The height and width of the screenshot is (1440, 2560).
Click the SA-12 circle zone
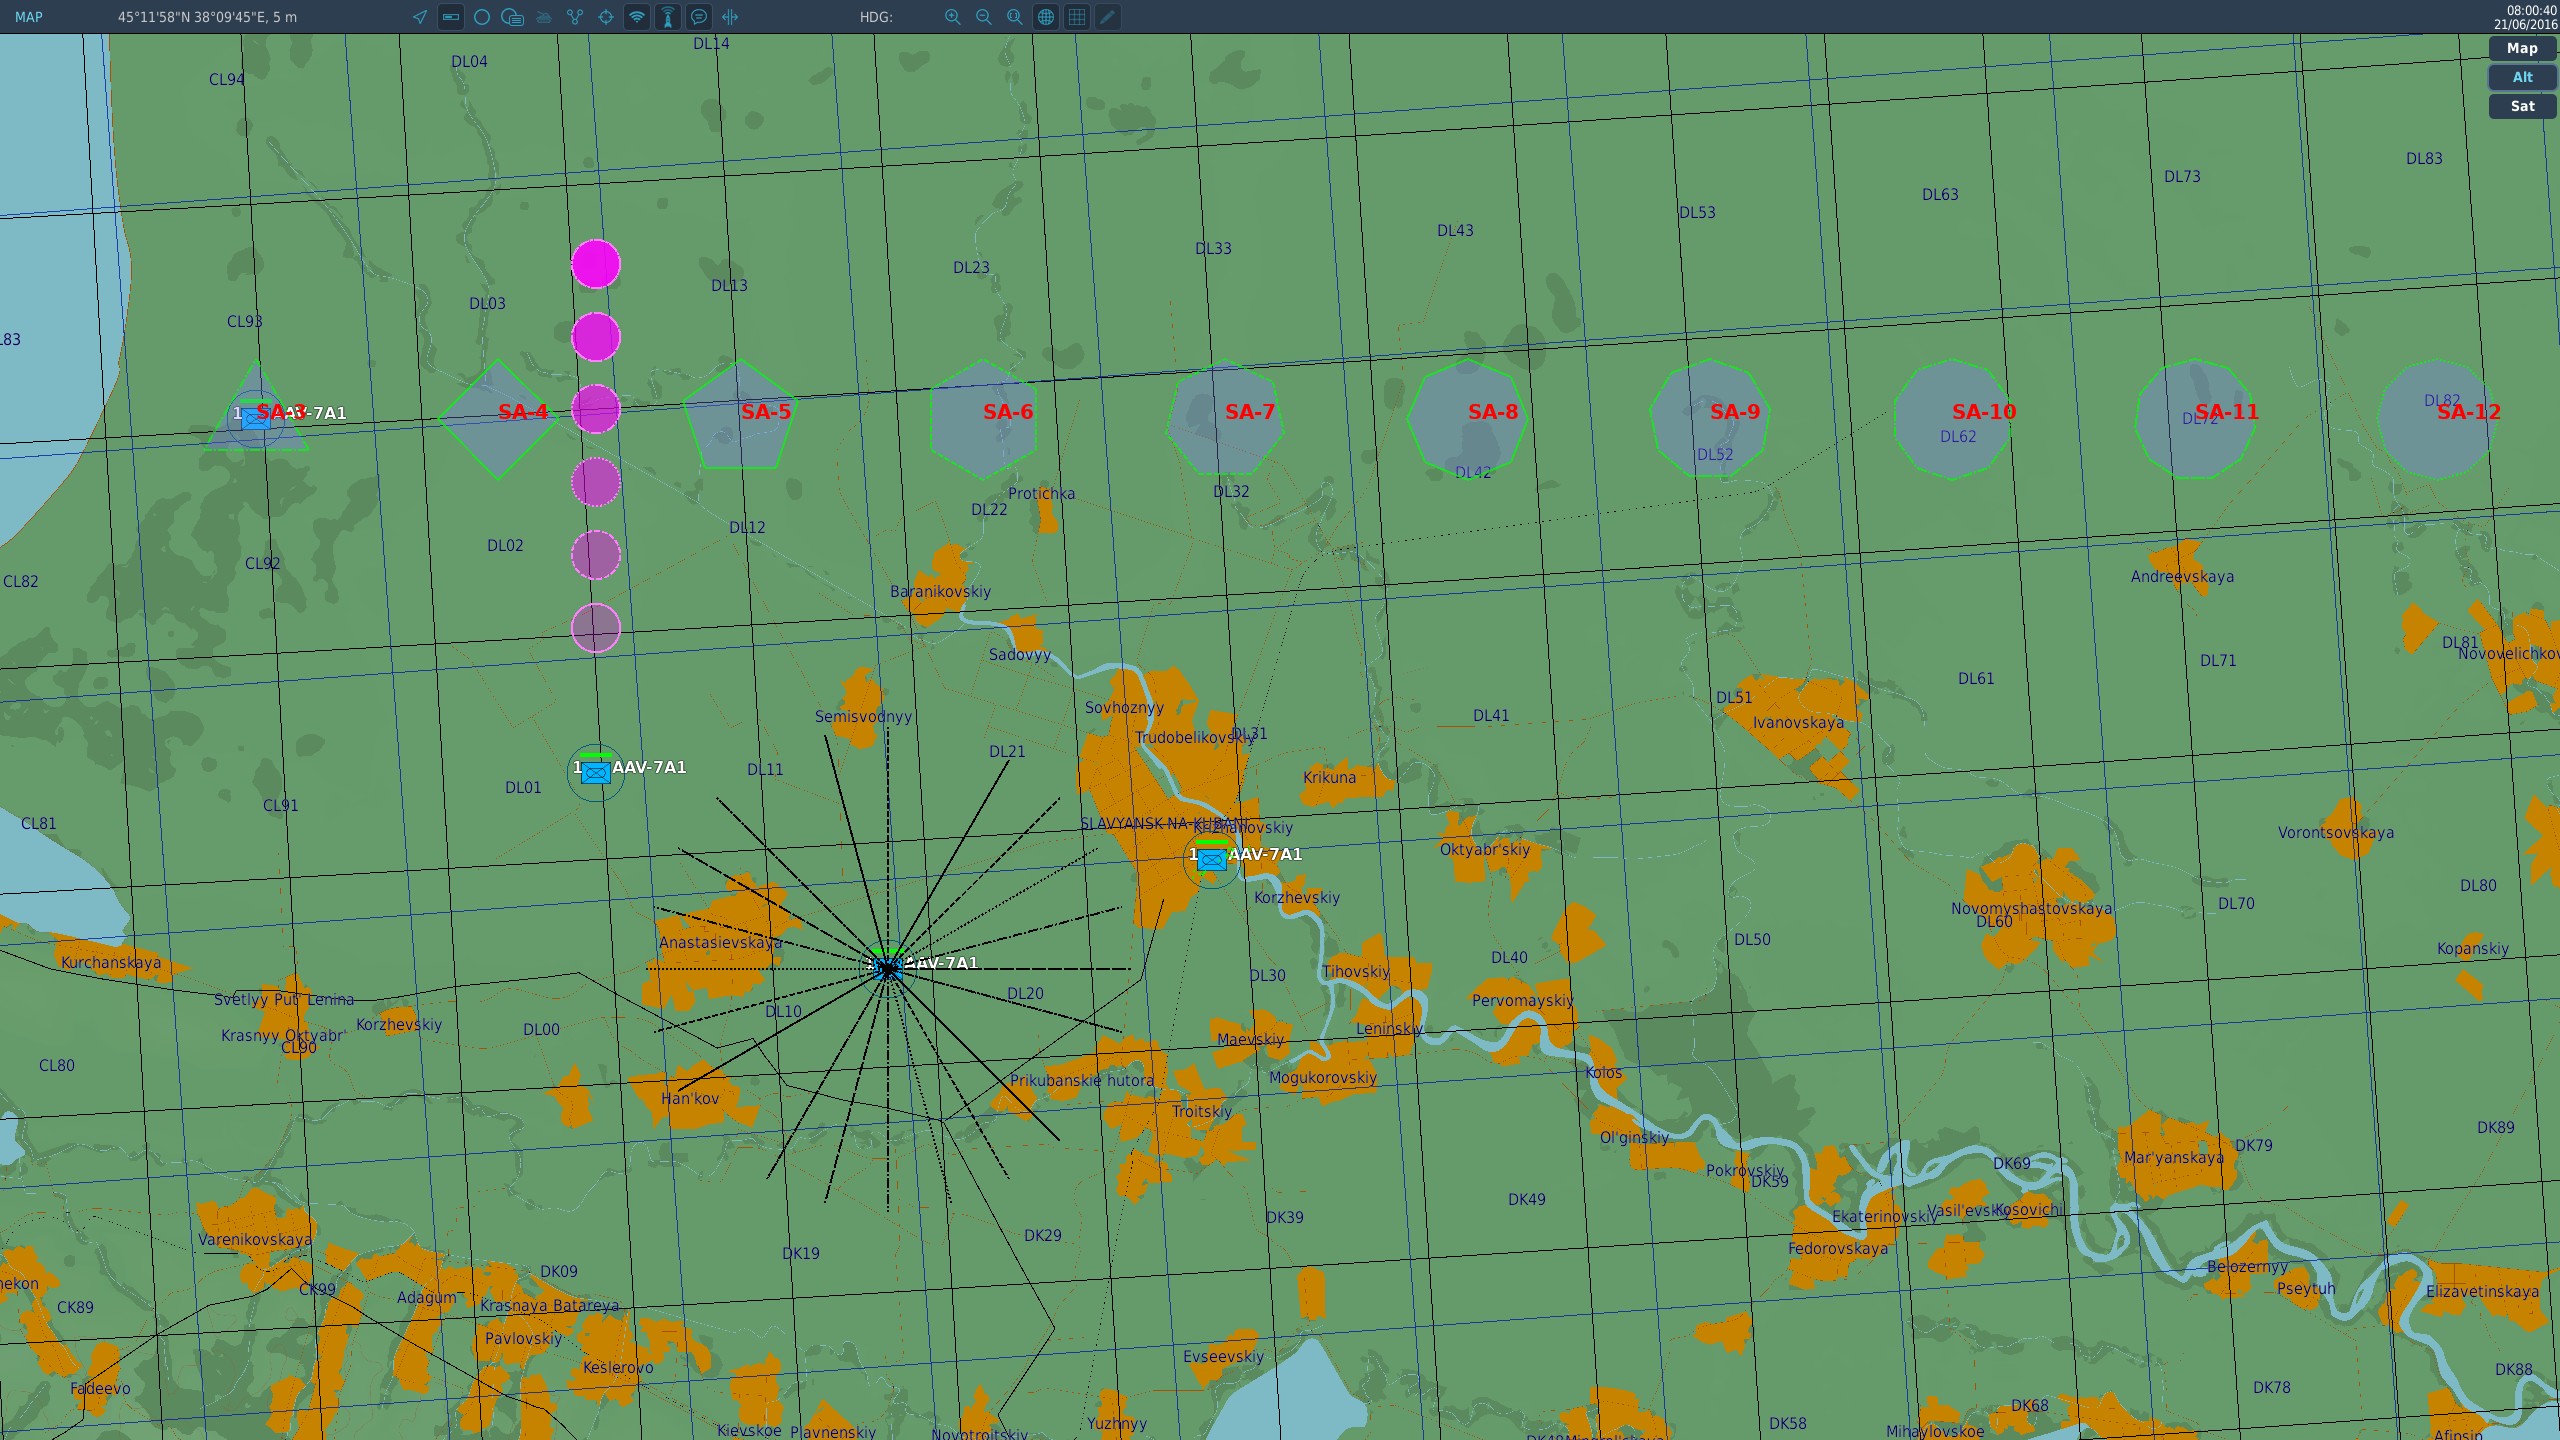[2438, 418]
